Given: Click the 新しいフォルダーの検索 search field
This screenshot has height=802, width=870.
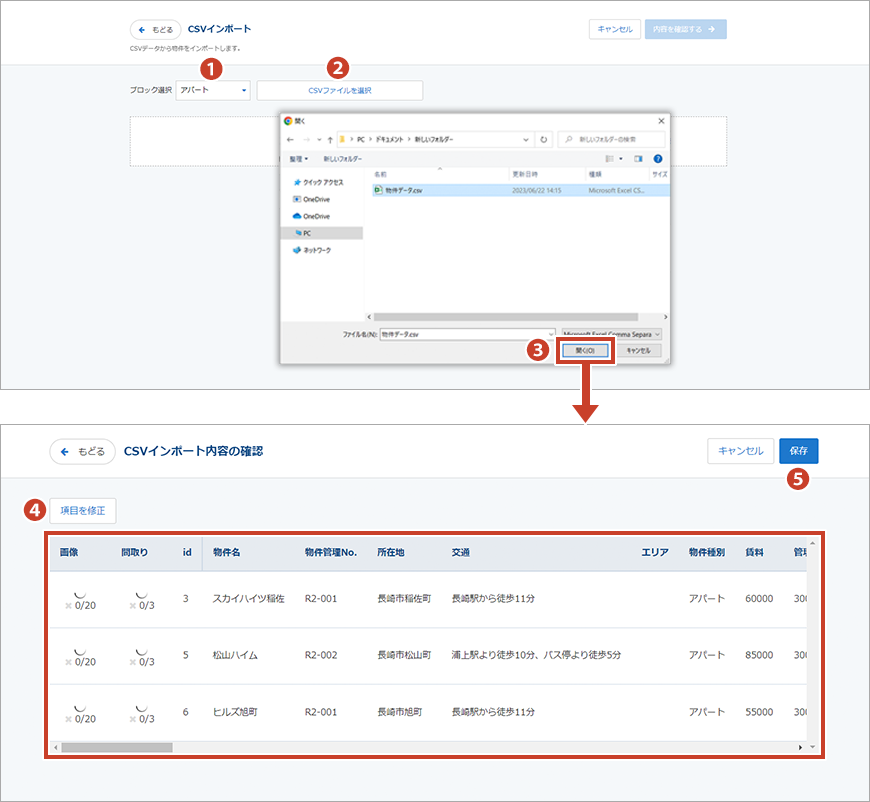Looking at the screenshot, I should [x=610, y=139].
